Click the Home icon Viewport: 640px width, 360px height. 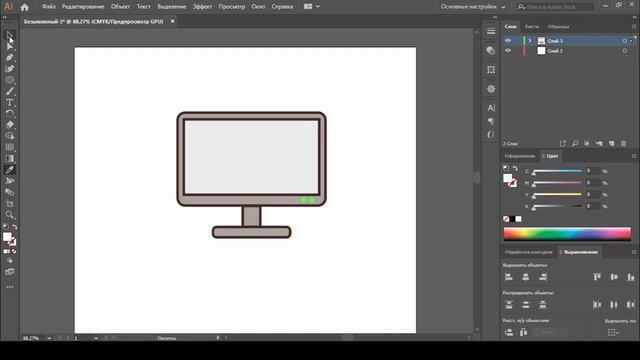click(x=24, y=7)
